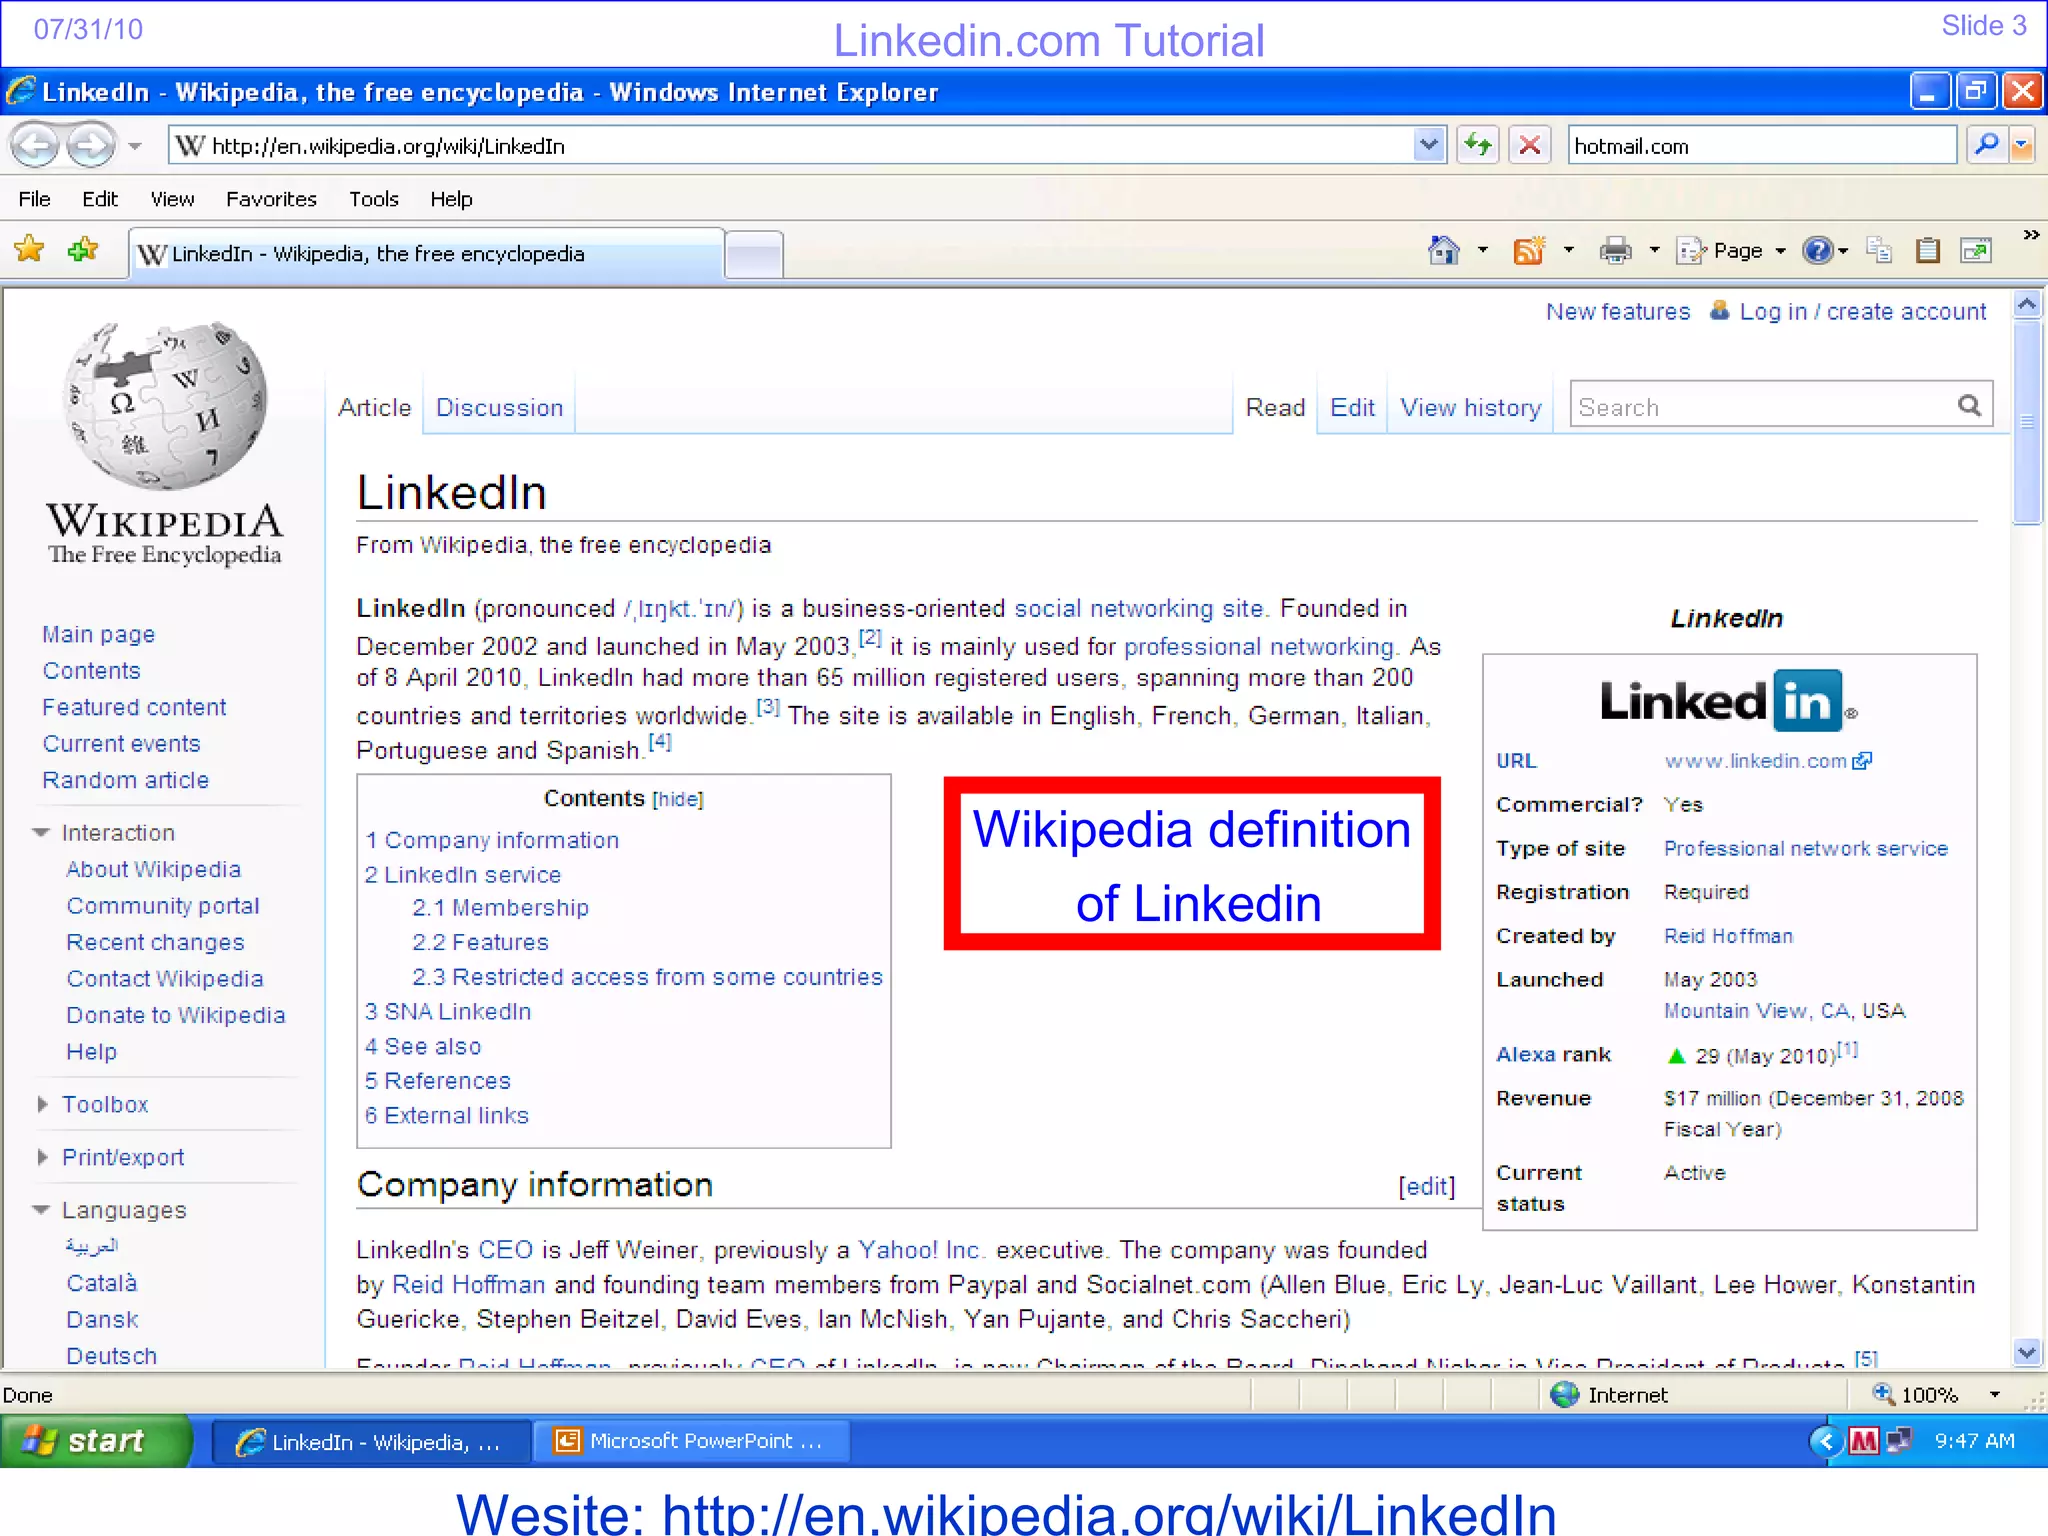Click the rightmost window-arrow command bar icon
Image resolution: width=2048 pixels, height=1536 pixels.
tap(1976, 250)
